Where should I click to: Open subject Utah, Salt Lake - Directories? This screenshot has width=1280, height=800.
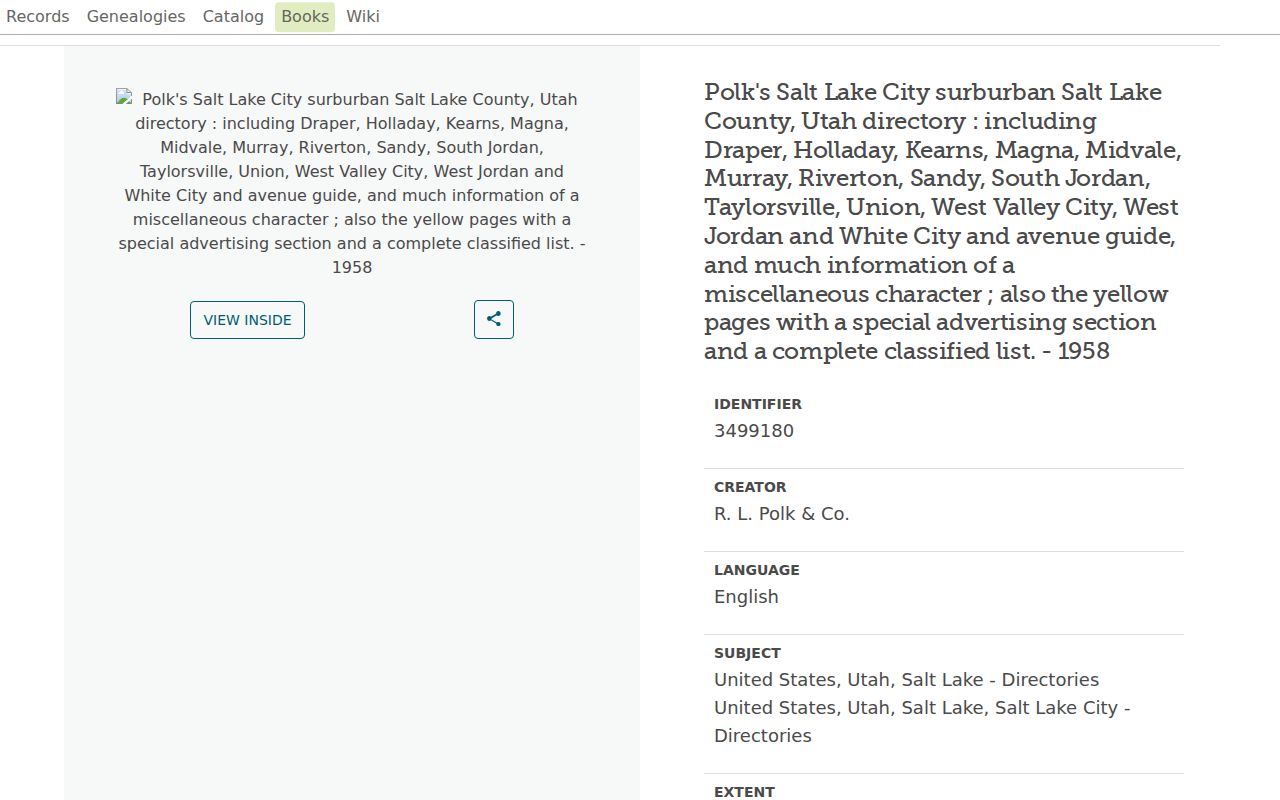click(906, 680)
